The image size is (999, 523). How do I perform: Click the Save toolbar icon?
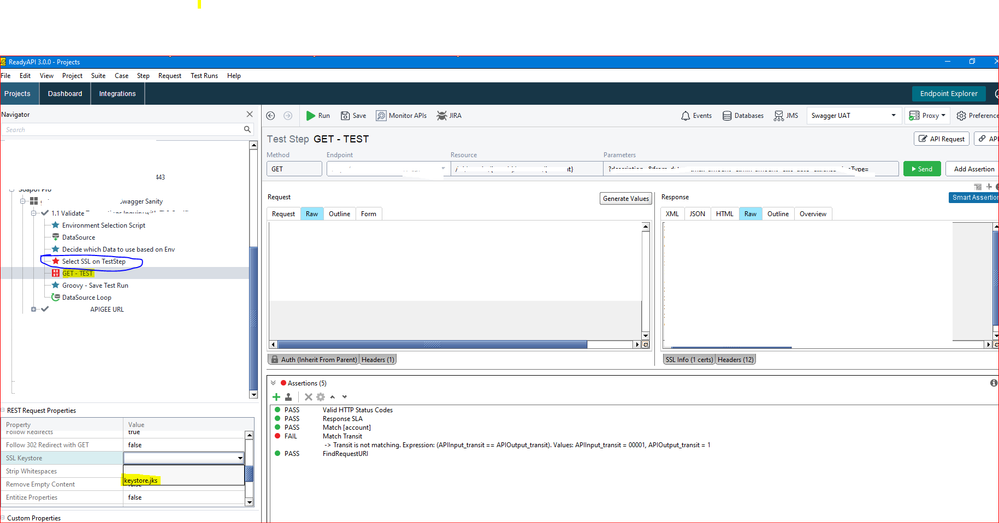pos(346,116)
